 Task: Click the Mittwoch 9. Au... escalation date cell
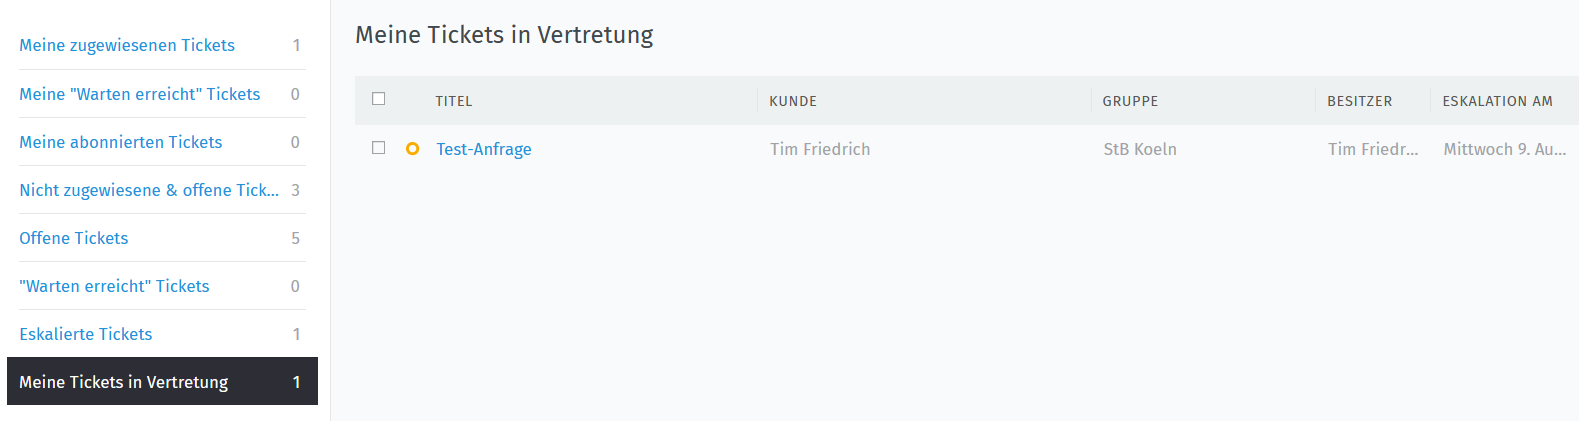[x=1505, y=149]
